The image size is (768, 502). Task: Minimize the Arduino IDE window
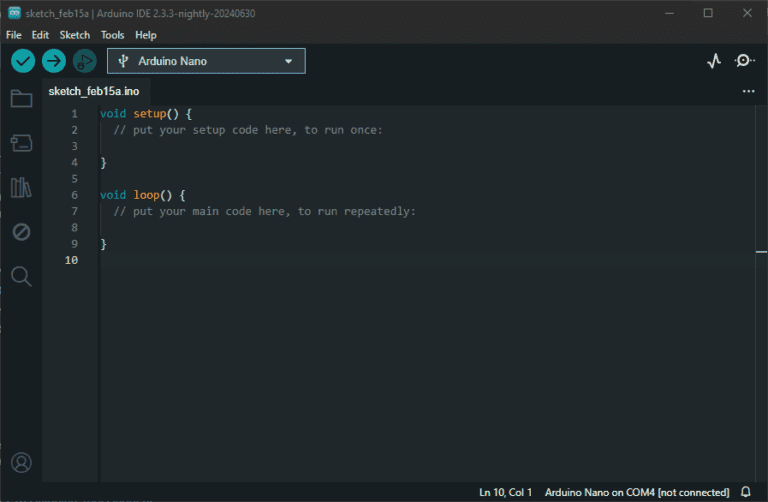point(669,13)
